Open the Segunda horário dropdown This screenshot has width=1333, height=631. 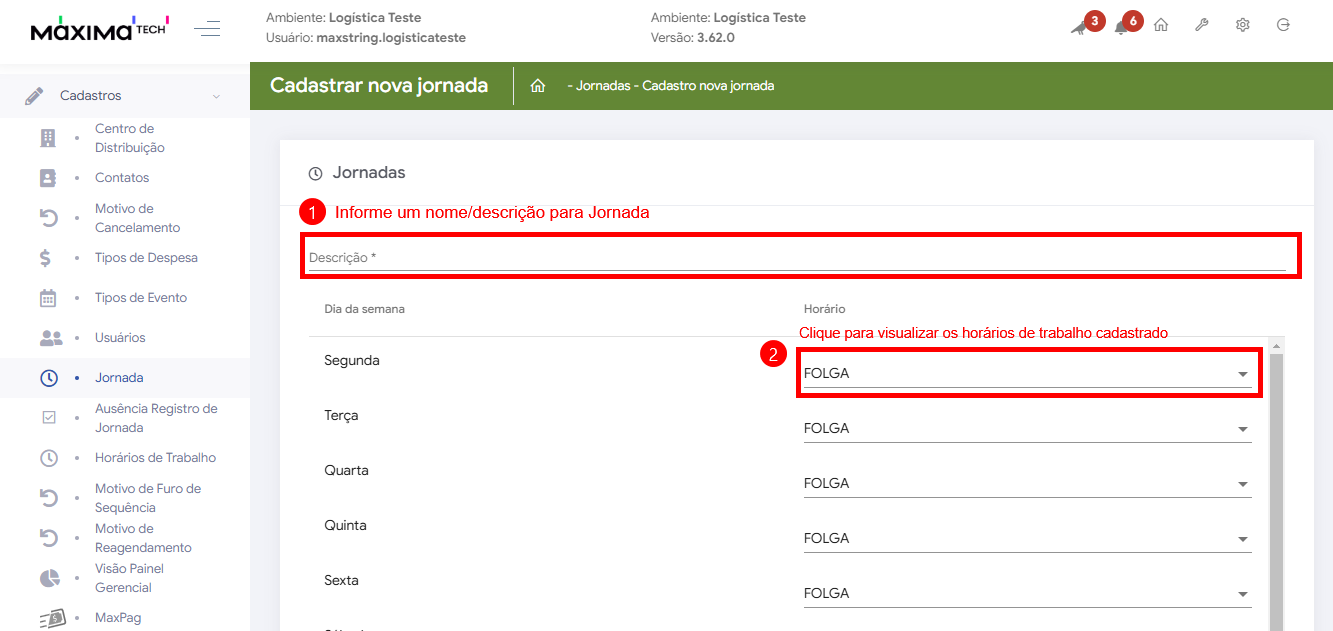coord(1027,374)
